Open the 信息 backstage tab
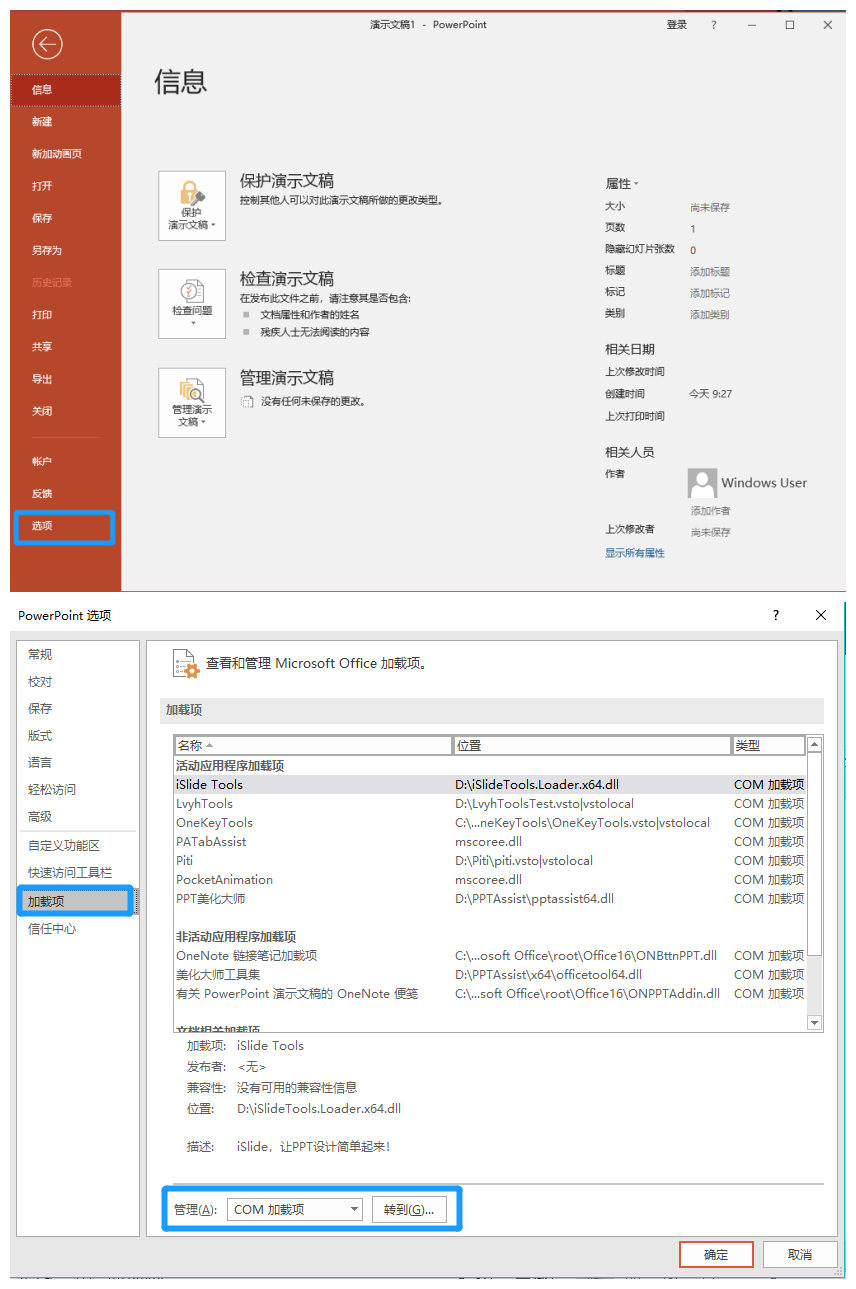The image size is (856, 1289). (x=65, y=89)
